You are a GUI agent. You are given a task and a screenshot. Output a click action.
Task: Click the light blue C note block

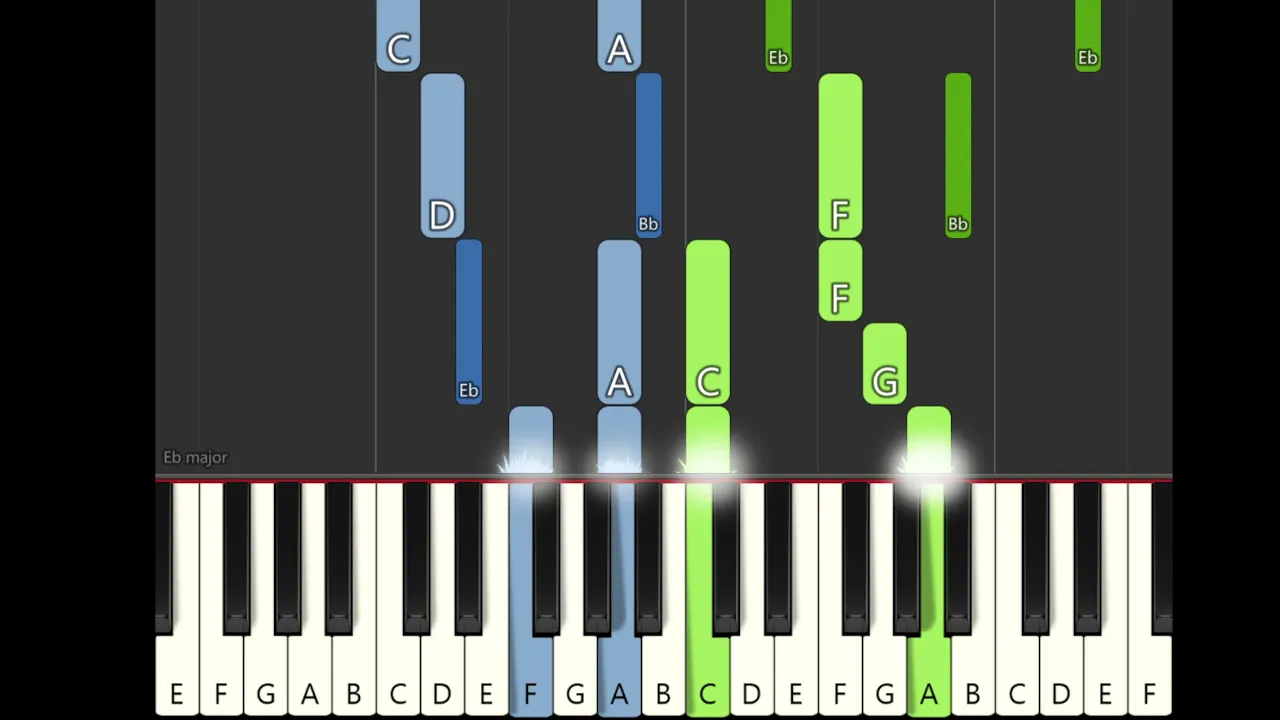coord(398,36)
